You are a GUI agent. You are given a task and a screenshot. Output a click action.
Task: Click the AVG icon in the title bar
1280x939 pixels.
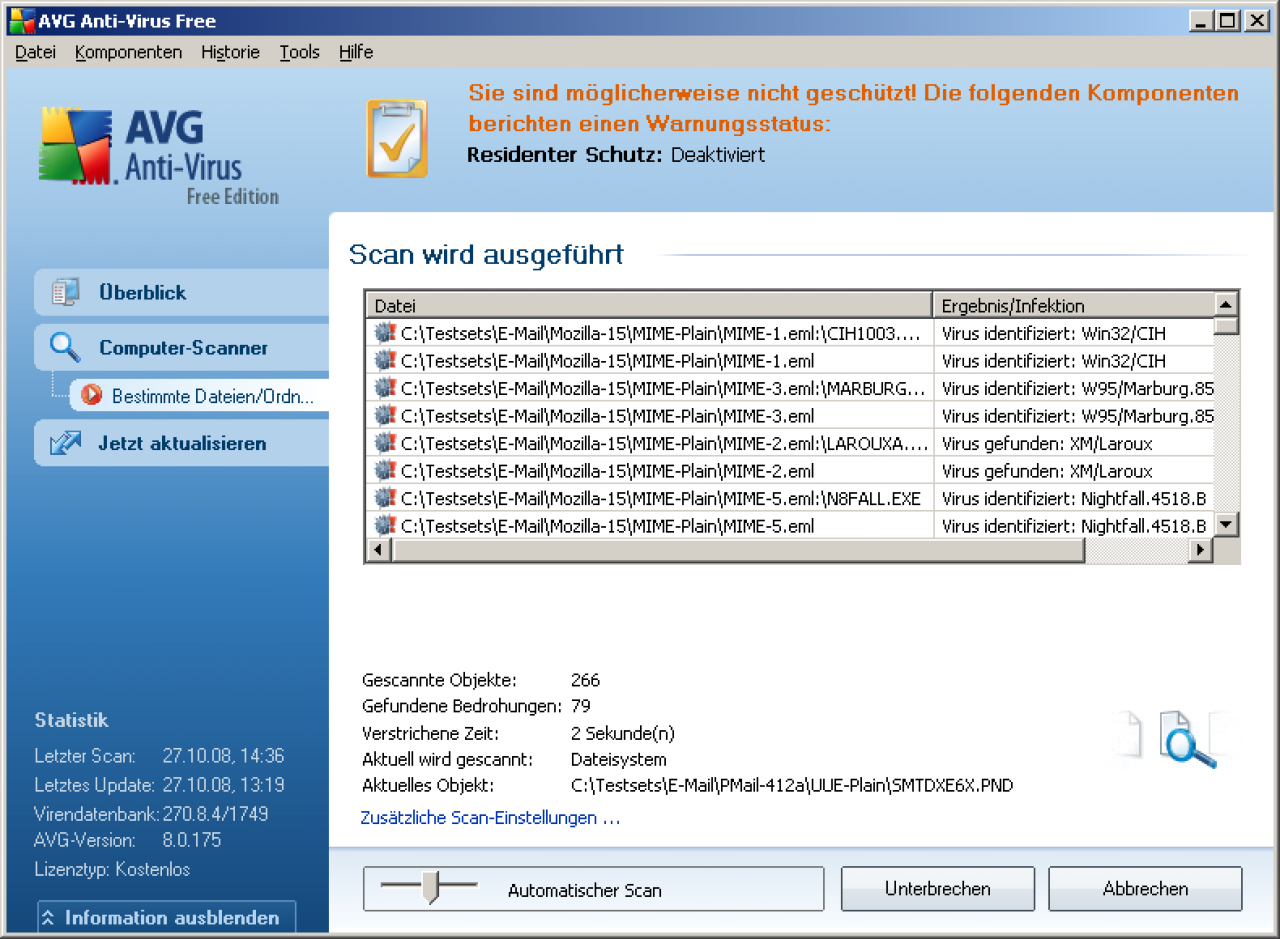(21, 20)
